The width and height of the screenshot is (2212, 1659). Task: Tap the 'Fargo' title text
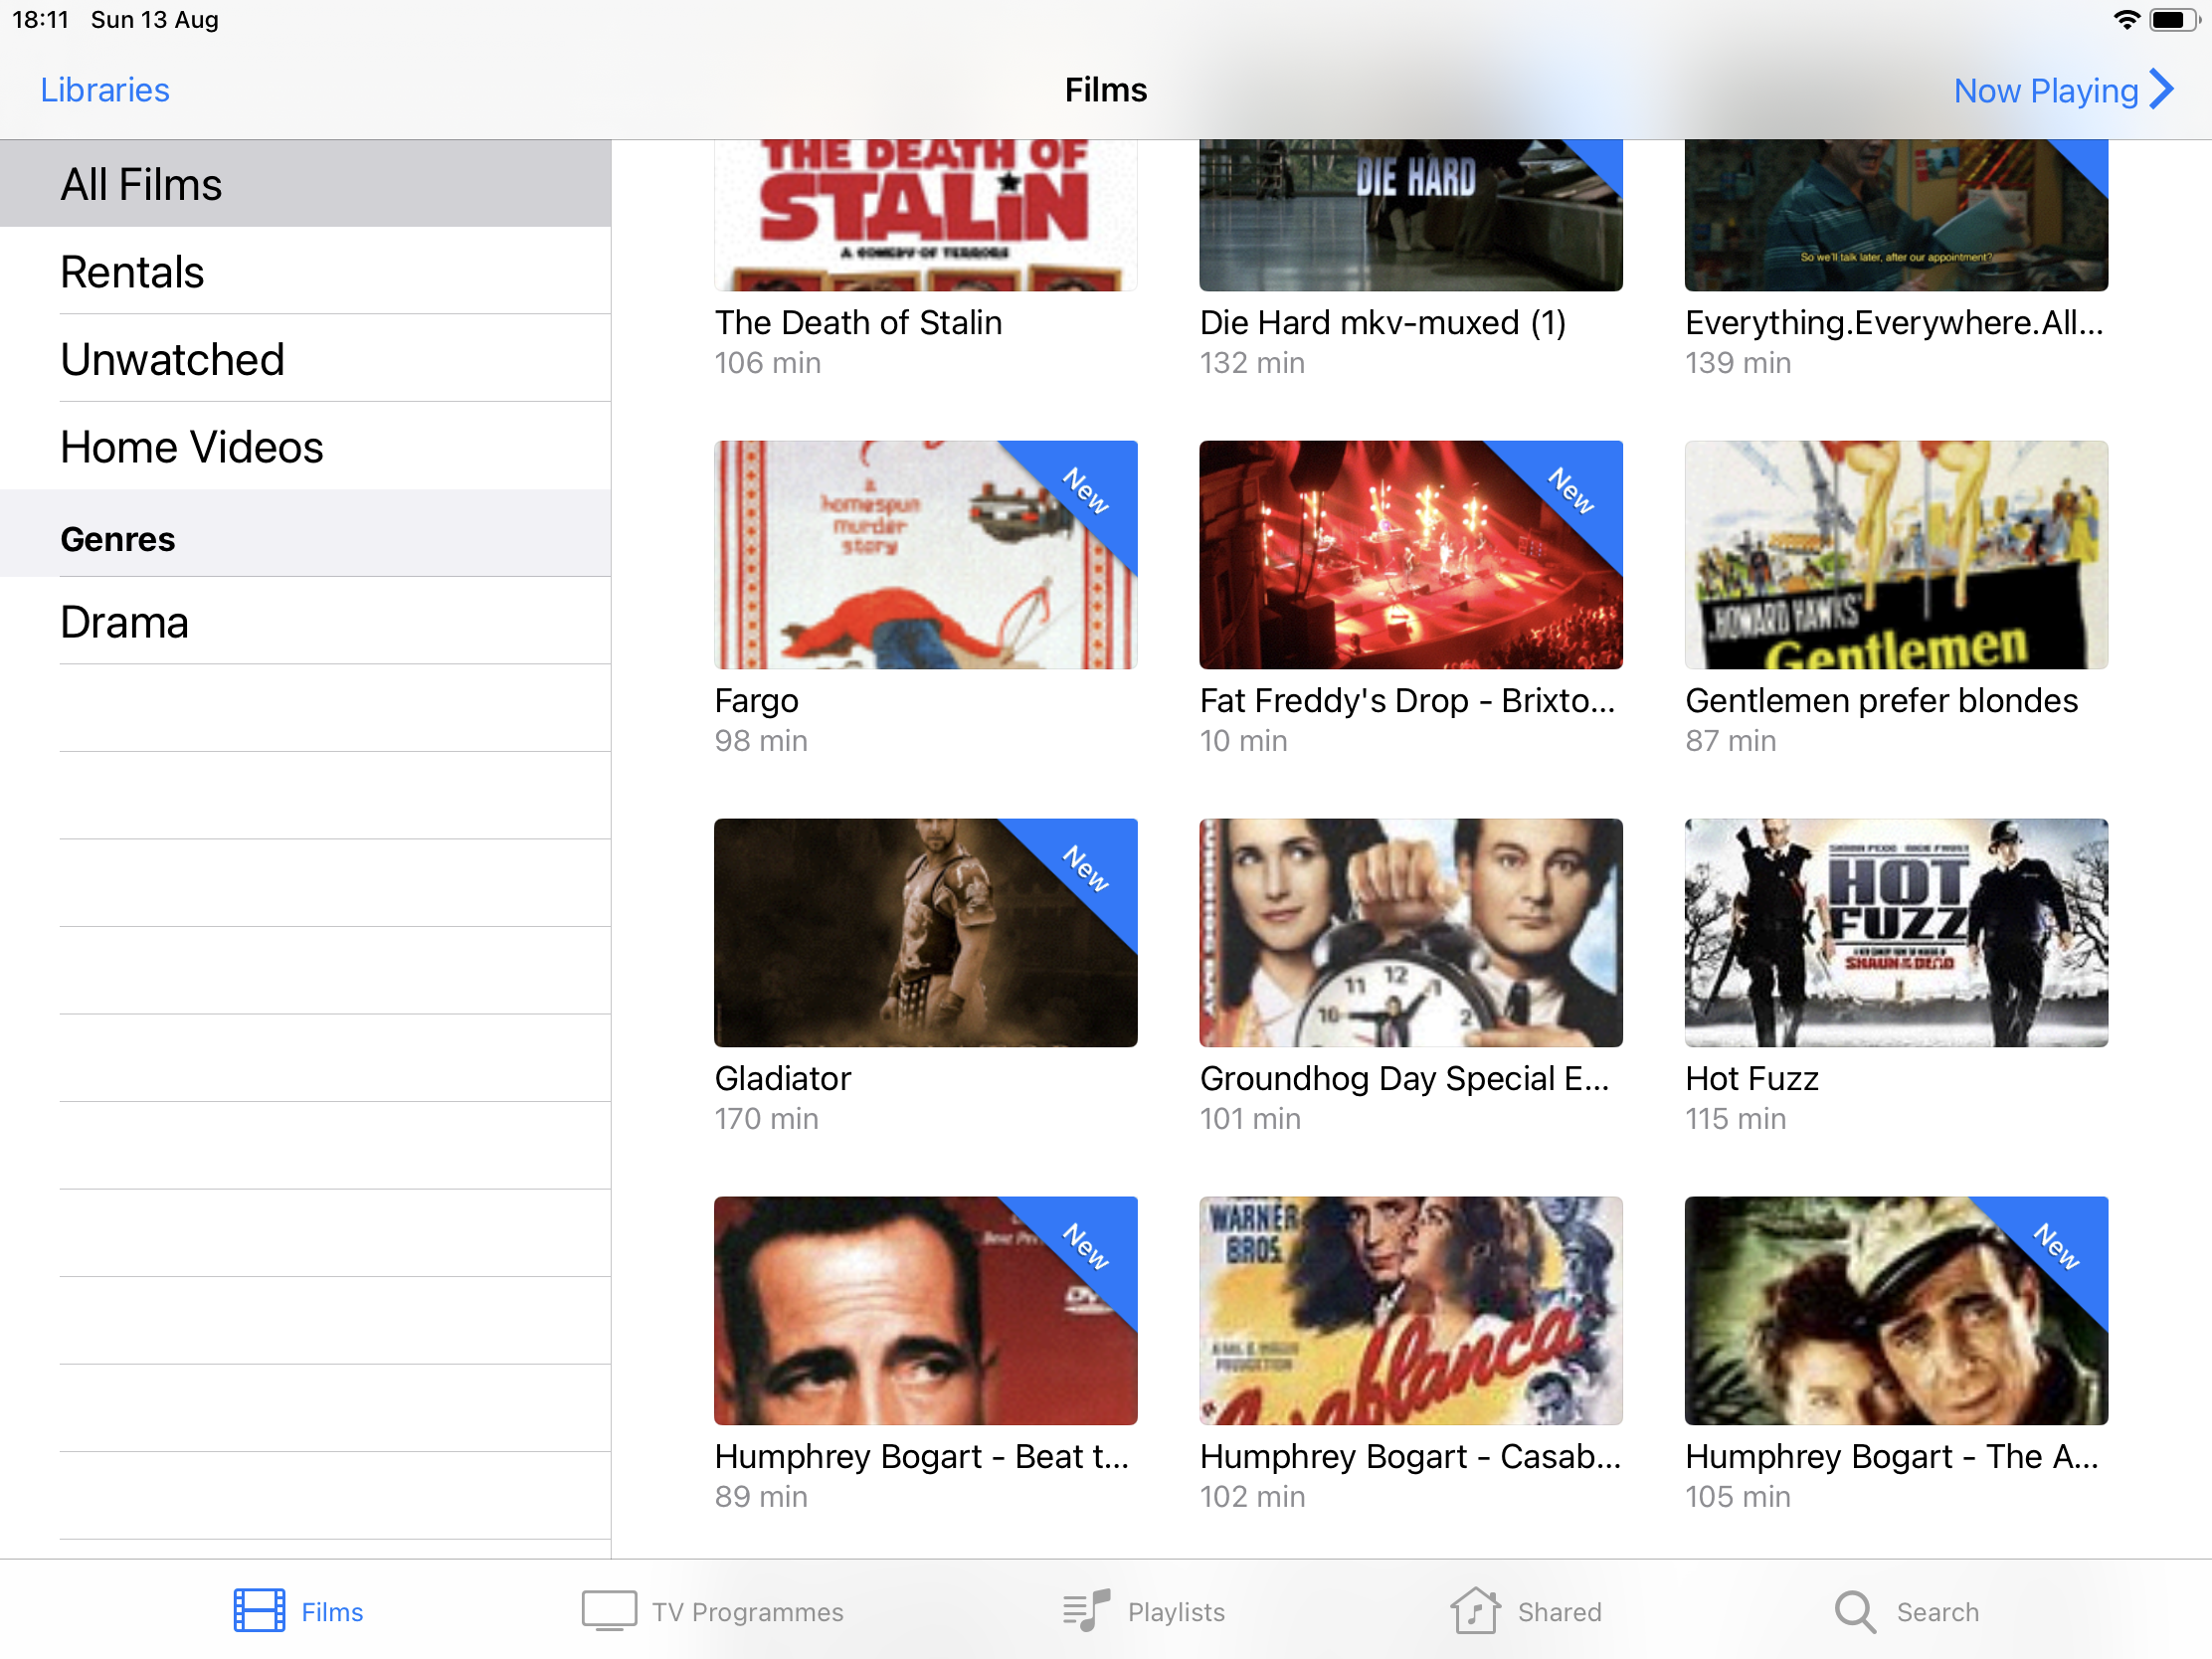click(756, 701)
